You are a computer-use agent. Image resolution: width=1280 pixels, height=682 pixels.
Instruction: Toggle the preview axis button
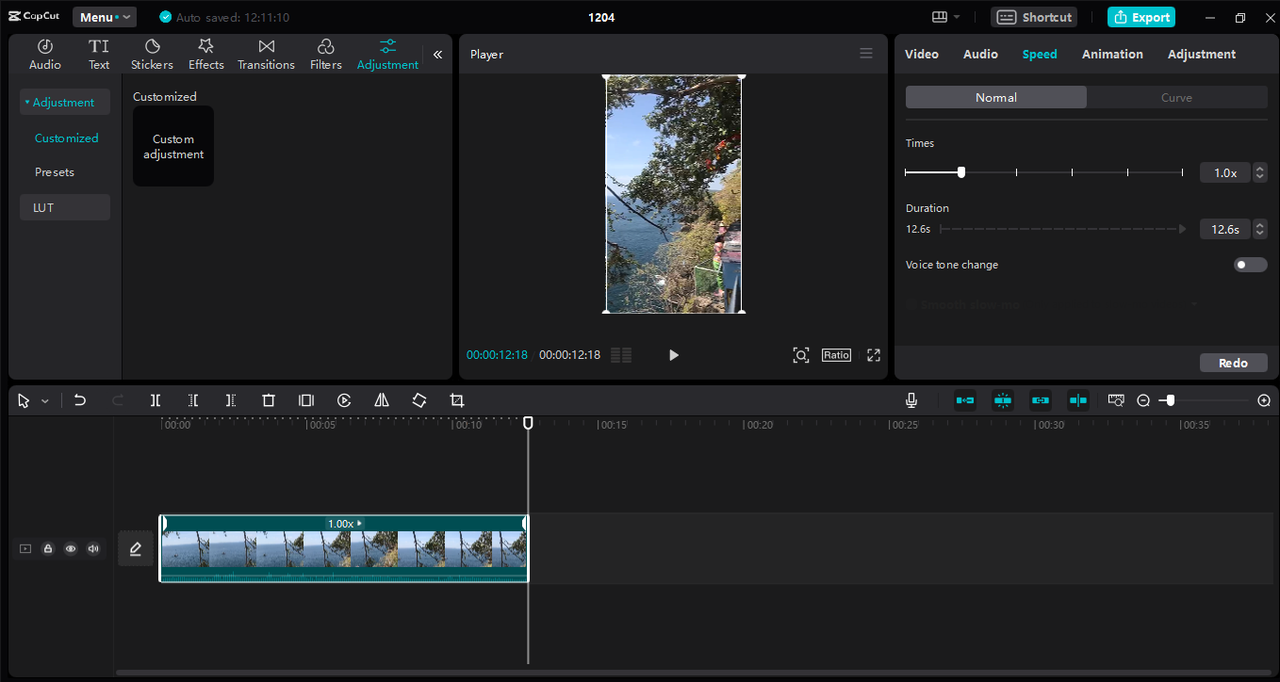click(x=1078, y=400)
